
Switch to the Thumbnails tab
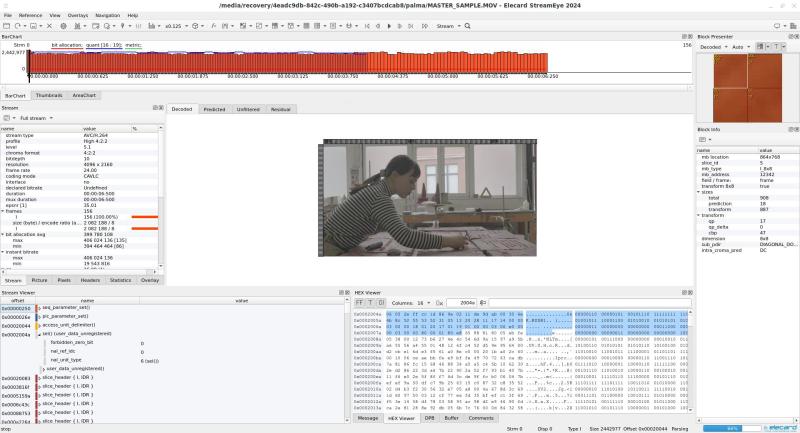49,95
